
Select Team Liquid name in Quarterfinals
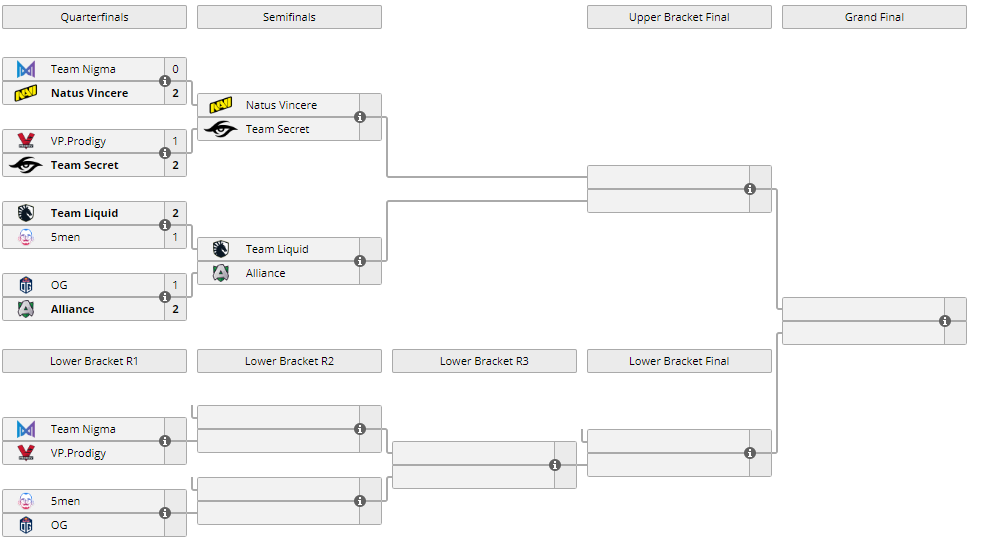pos(84,213)
